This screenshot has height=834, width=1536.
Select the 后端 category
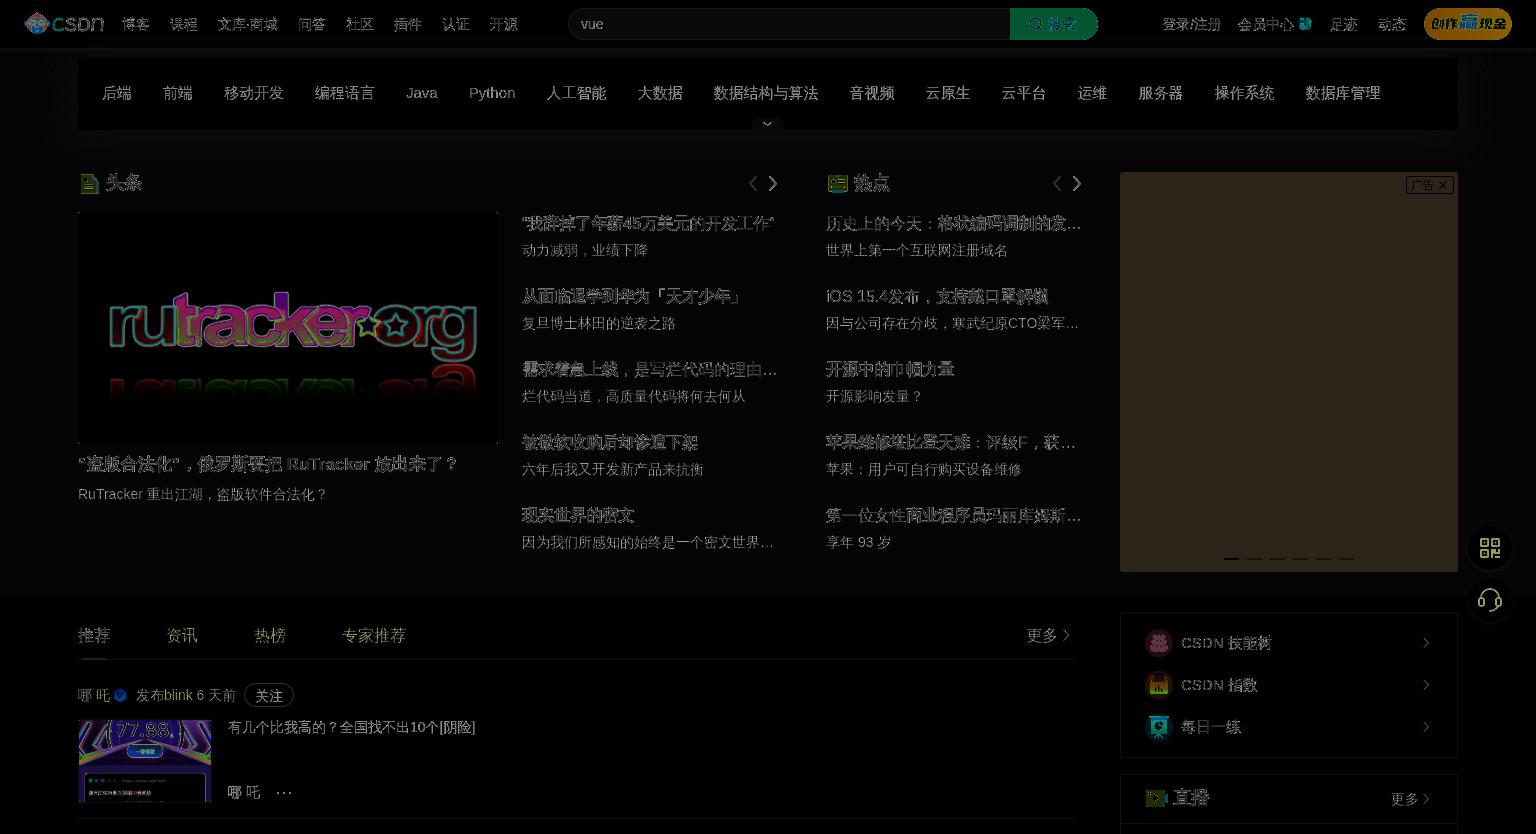tap(117, 93)
